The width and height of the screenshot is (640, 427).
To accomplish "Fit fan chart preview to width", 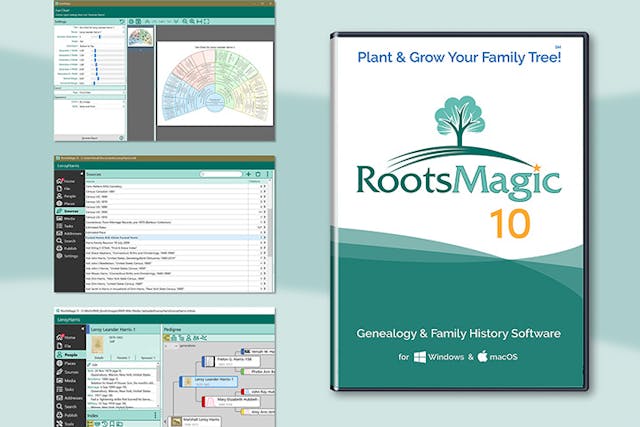I will (199, 21).
